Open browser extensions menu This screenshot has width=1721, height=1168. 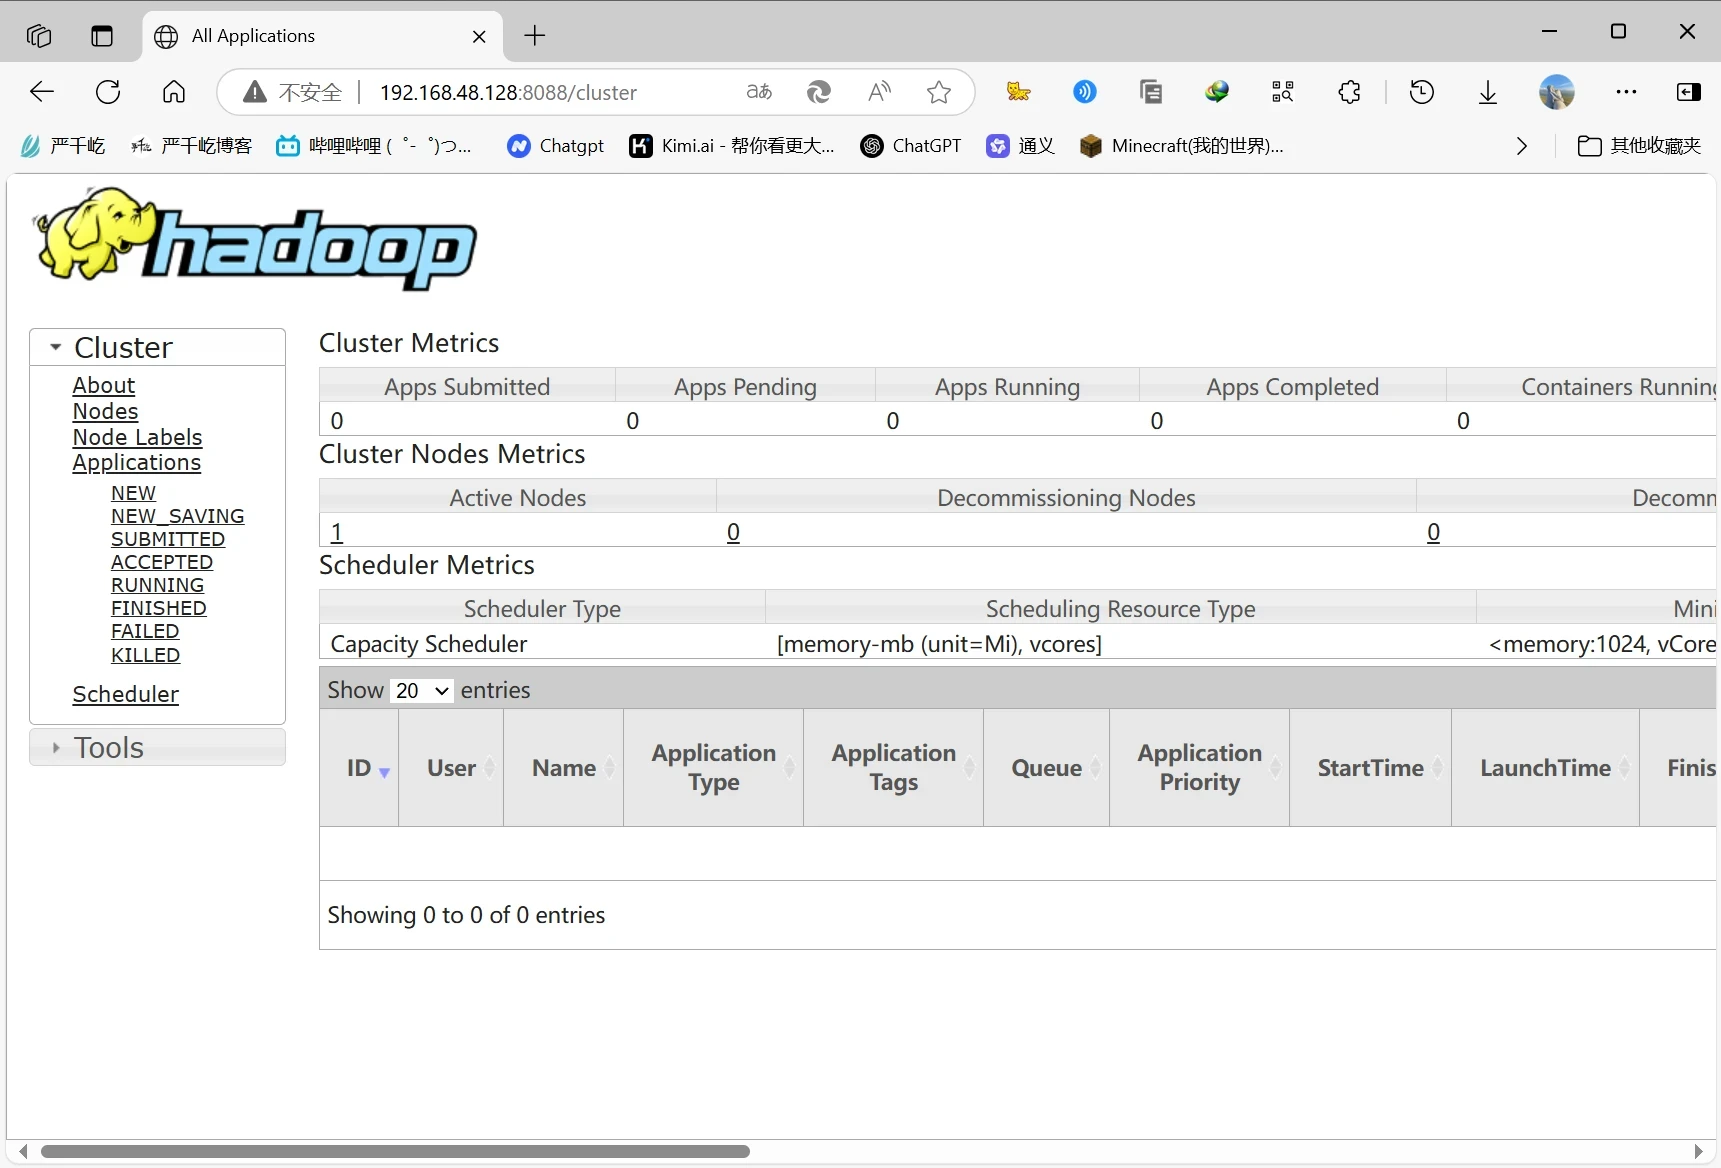pos(1349,92)
